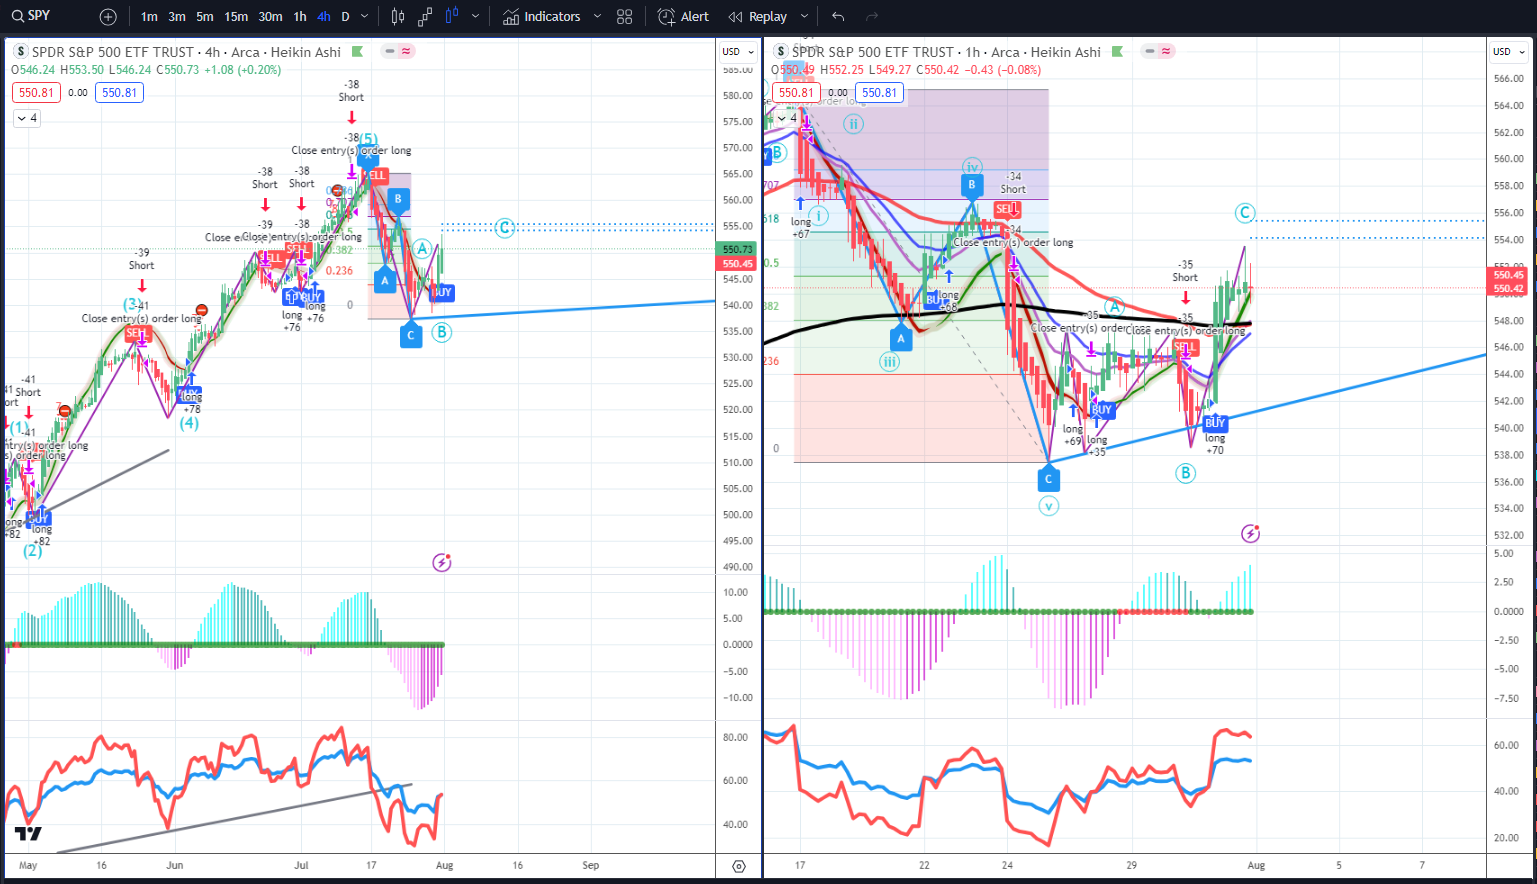Open time axis settings gear icon
The width and height of the screenshot is (1537, 884).
pyautogui.click(x=739, y=866)
